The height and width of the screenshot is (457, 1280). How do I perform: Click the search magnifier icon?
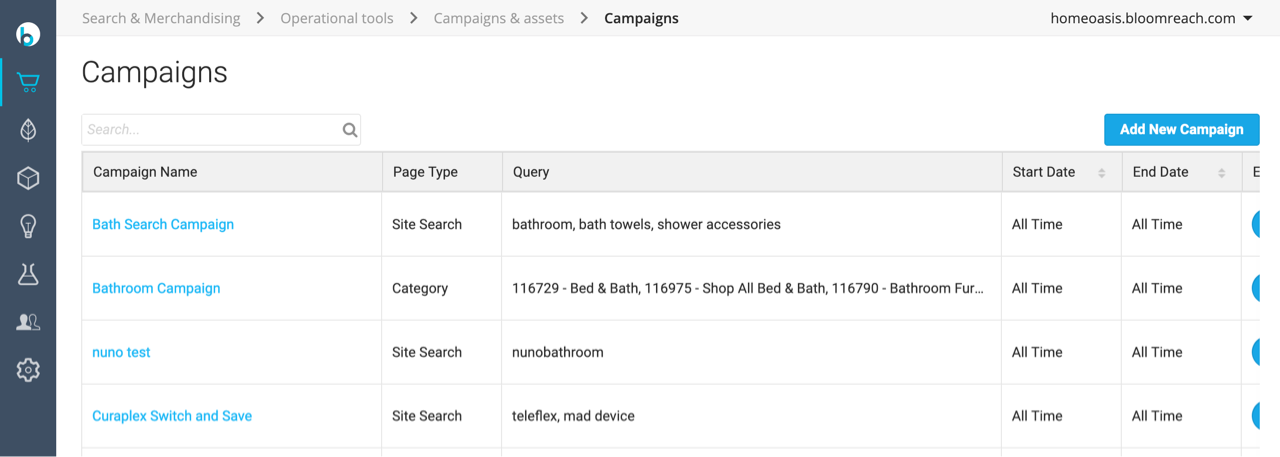point(349,130)
